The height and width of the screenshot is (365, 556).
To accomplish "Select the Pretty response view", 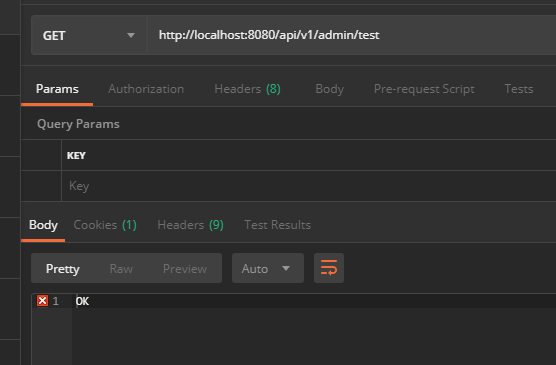I will (63, 269).
